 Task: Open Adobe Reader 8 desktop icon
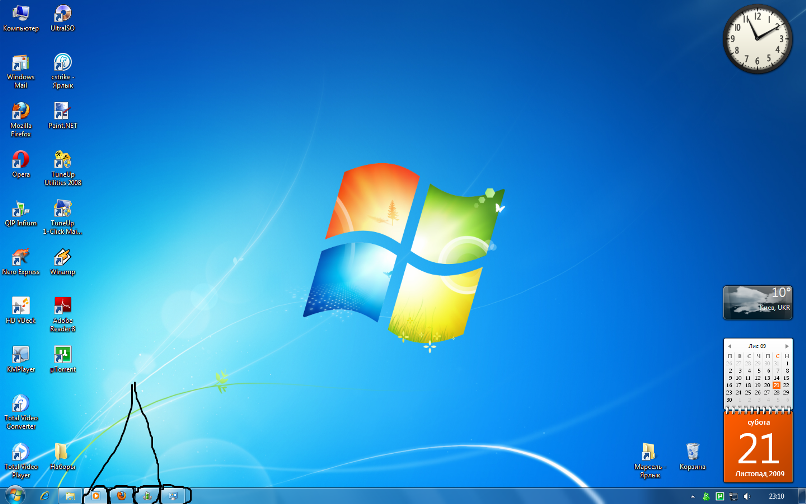point(62,307)
